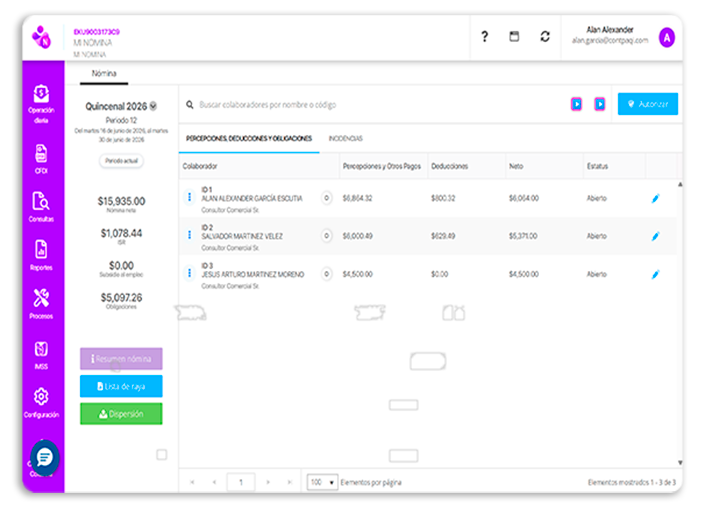Switch to the Nómina tab
Screen dimensions: 705x507
click(104, 73)
